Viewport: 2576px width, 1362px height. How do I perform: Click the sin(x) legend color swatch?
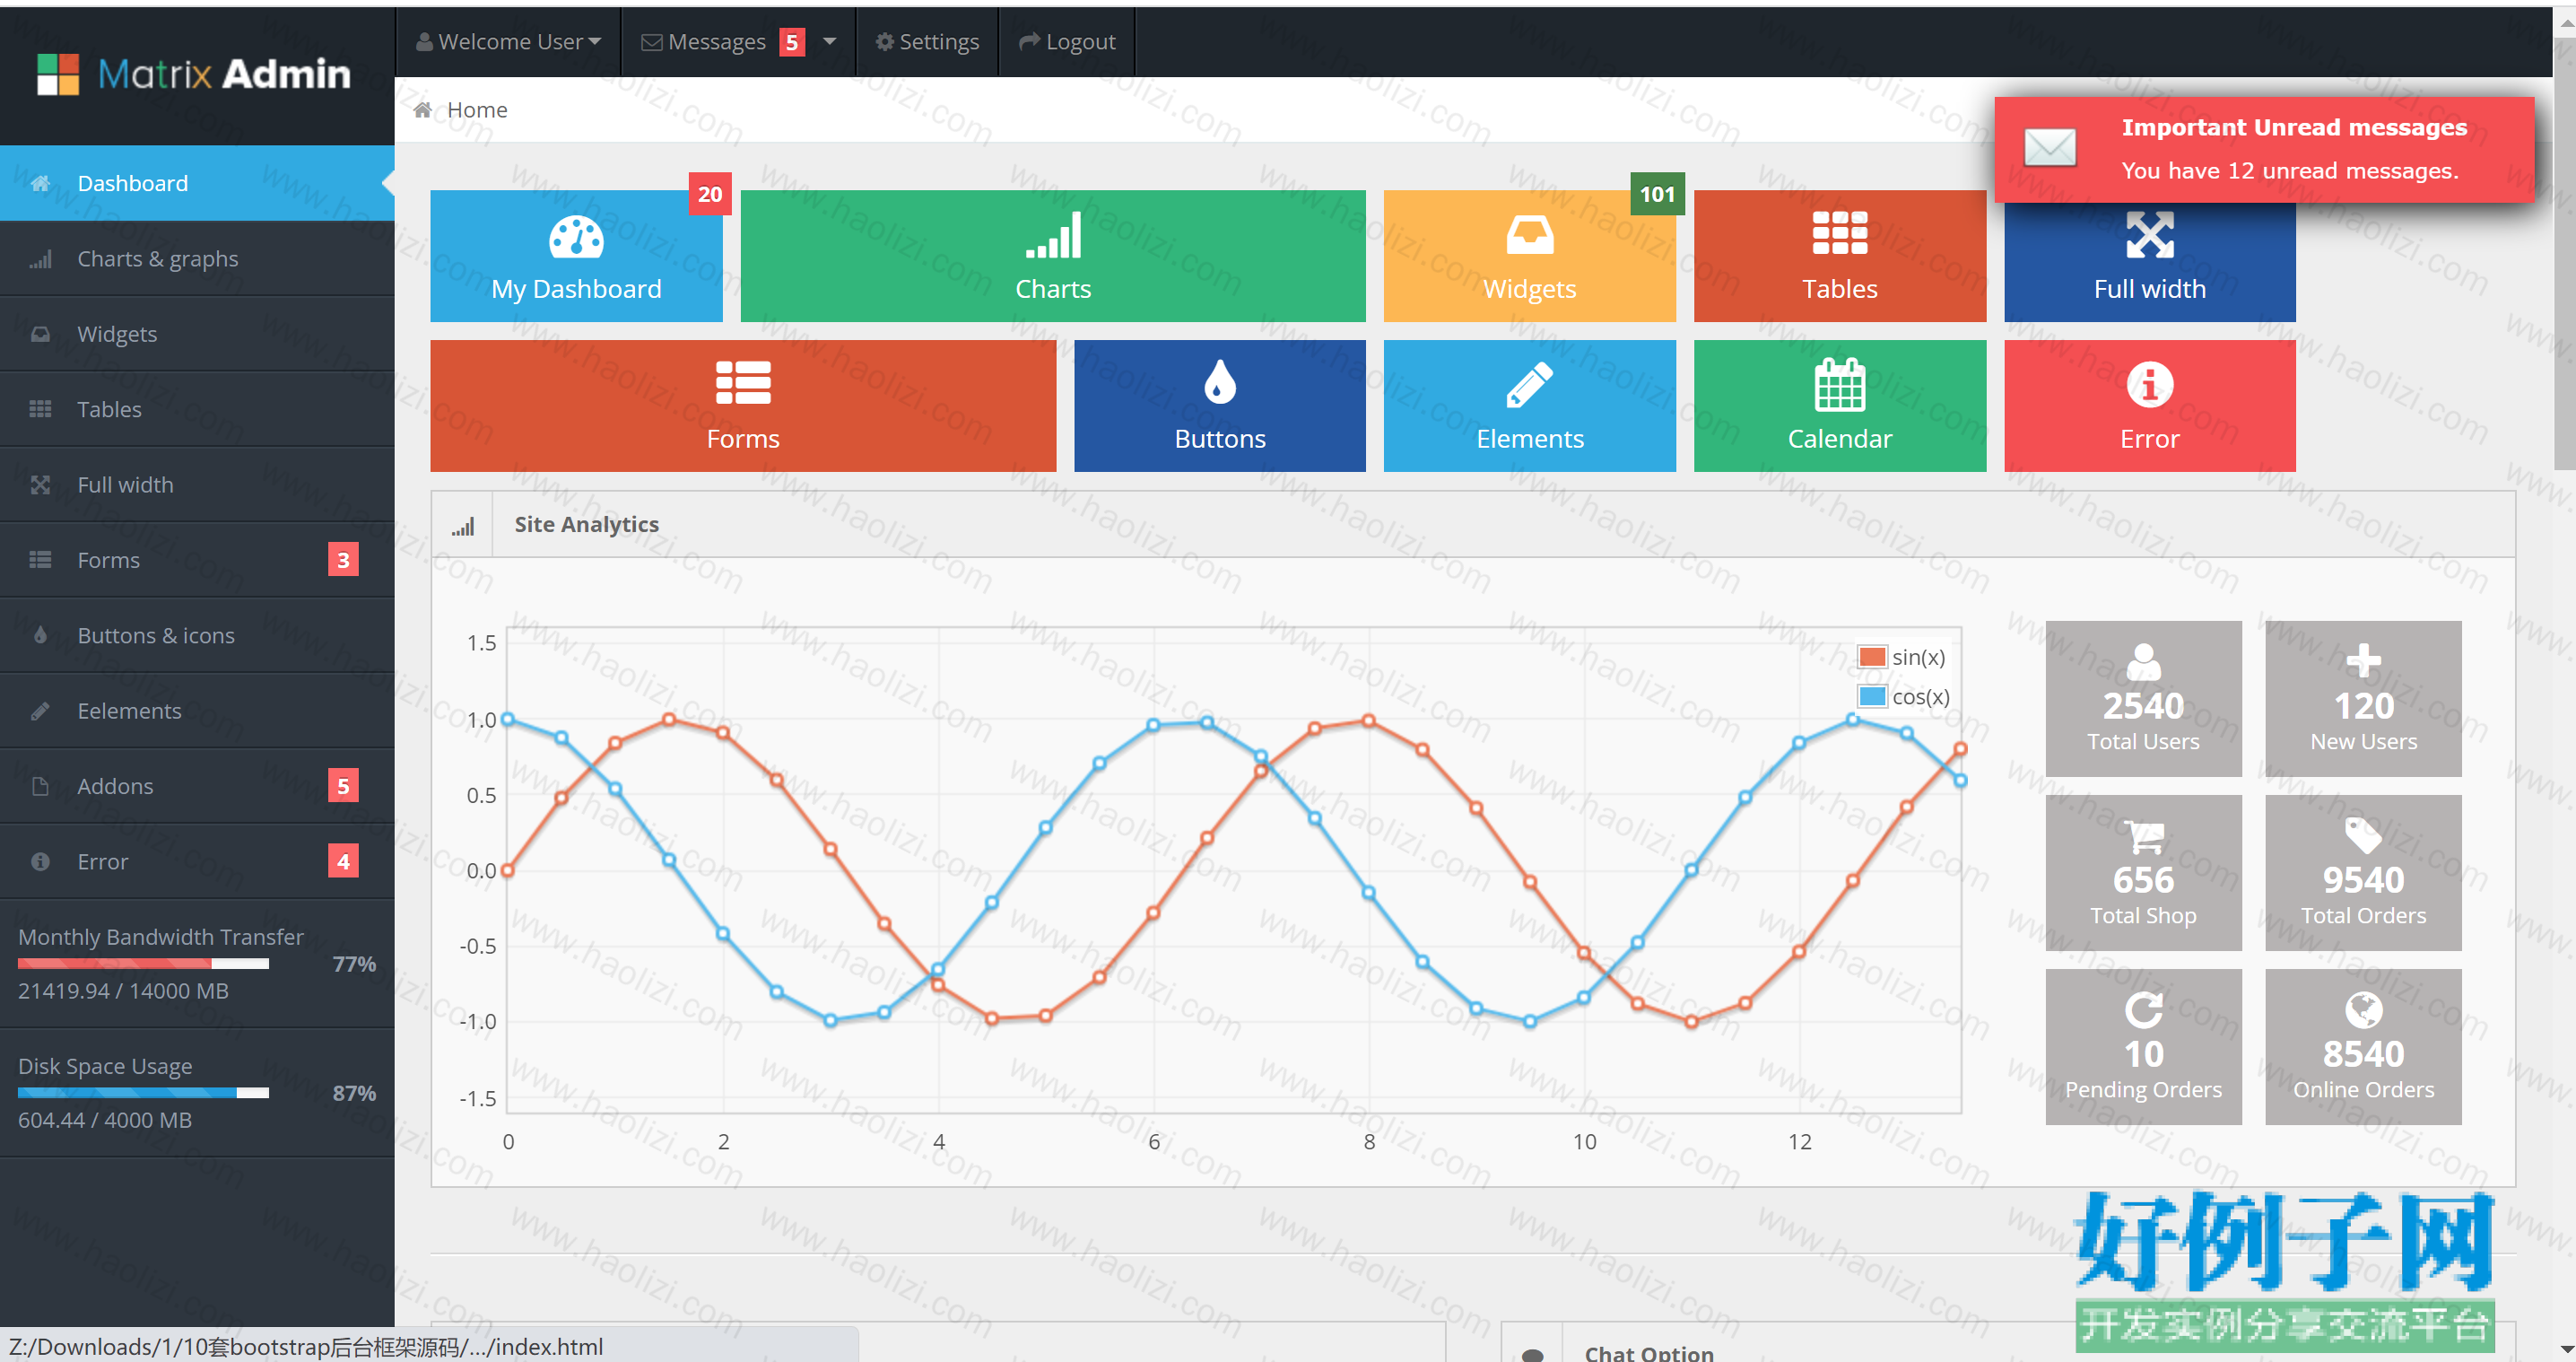pos(1872,657)
